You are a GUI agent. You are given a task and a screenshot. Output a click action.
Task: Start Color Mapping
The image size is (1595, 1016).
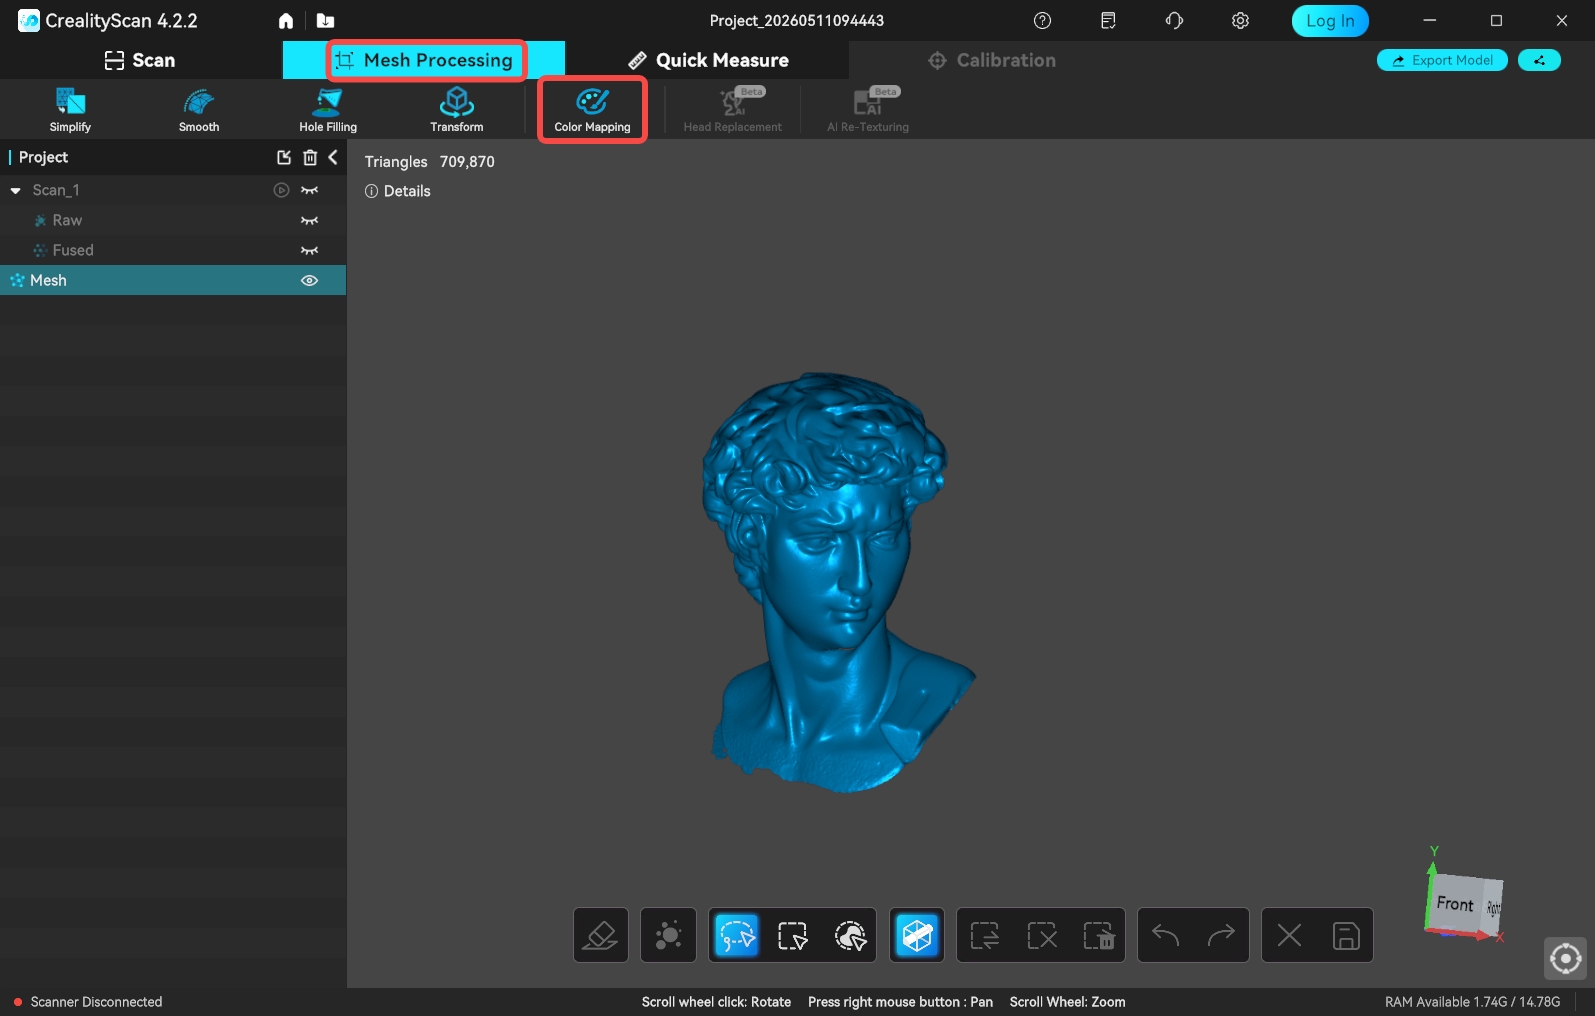click(x=593, y=110)
